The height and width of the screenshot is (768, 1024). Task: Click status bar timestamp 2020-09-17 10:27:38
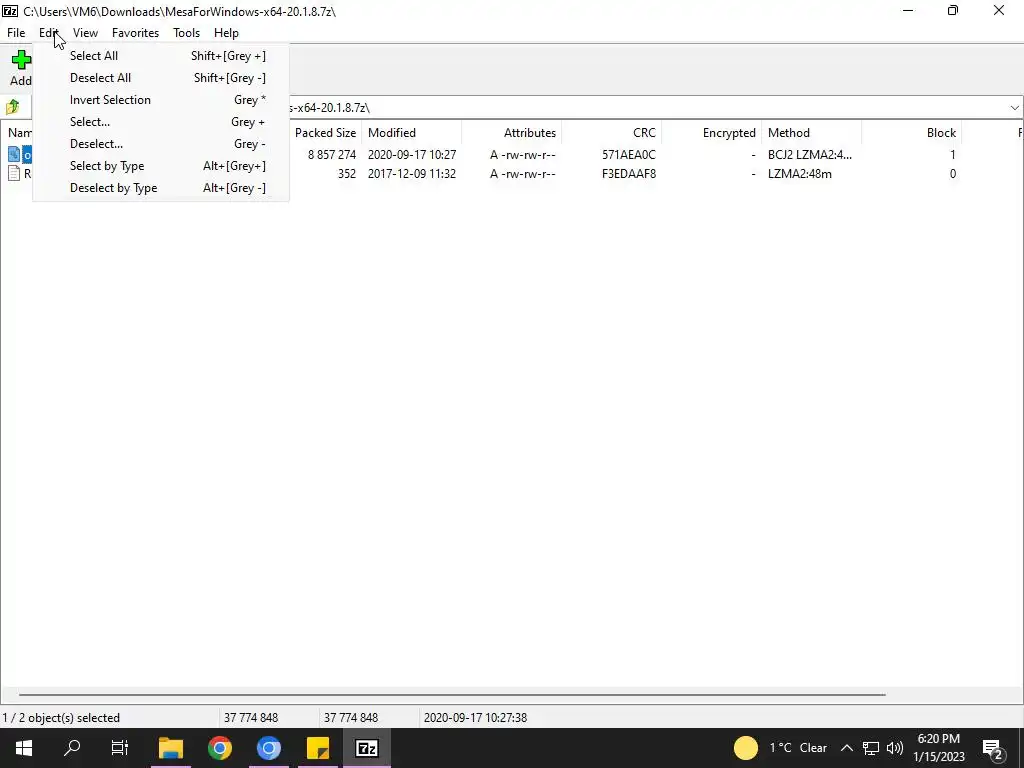pos(475,718)
